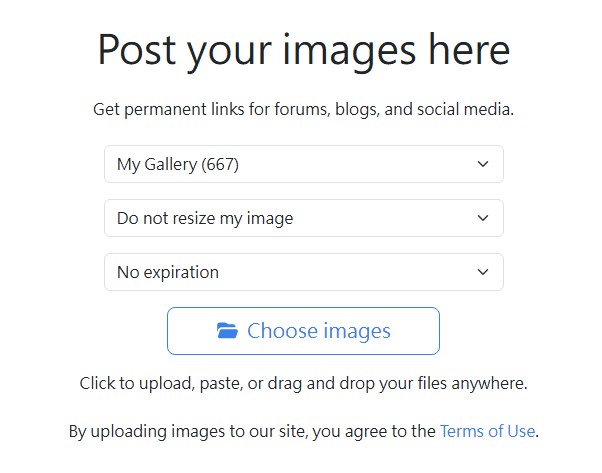Click the gallery dropdown chevron arrow
The image size is (602, 473).
(483, 164)
